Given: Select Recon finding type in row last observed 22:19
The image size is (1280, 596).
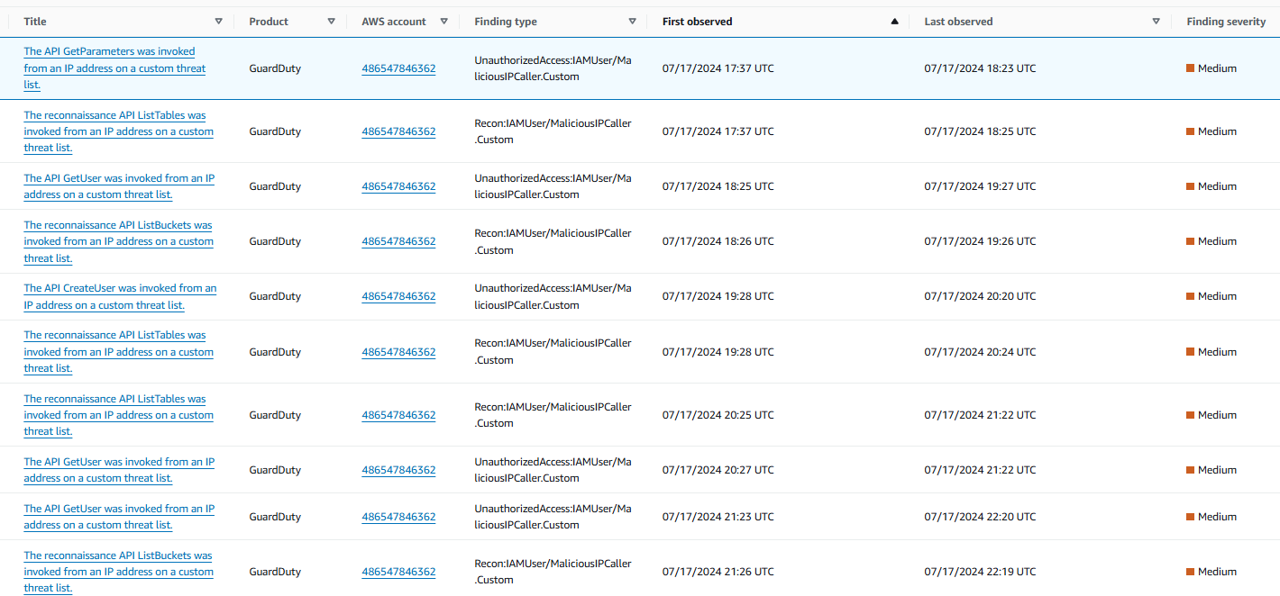Looking at the screenshot, I should 553,572.
